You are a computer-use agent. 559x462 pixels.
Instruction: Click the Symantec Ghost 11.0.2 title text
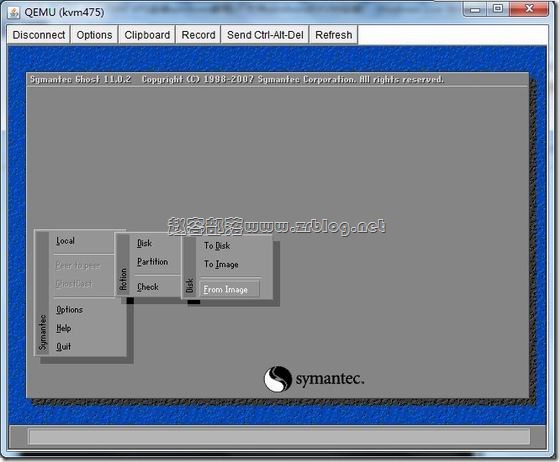(x=80, y=79)
